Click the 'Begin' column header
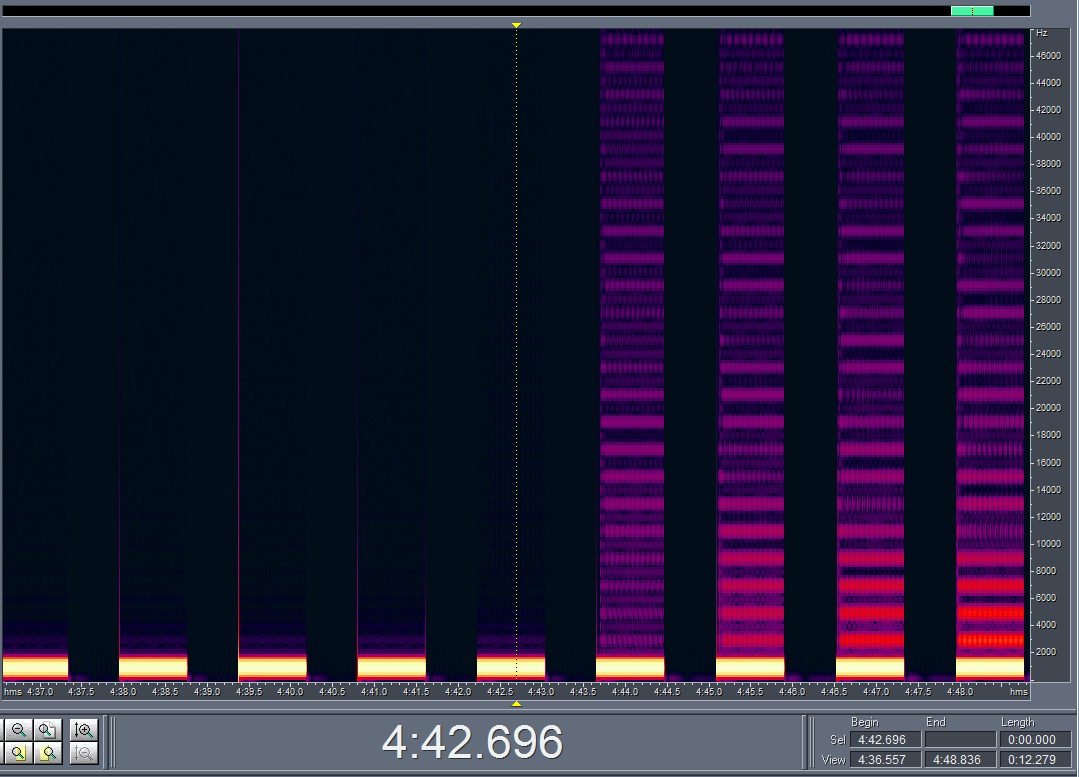1079x777 pixels. point(864,722)
